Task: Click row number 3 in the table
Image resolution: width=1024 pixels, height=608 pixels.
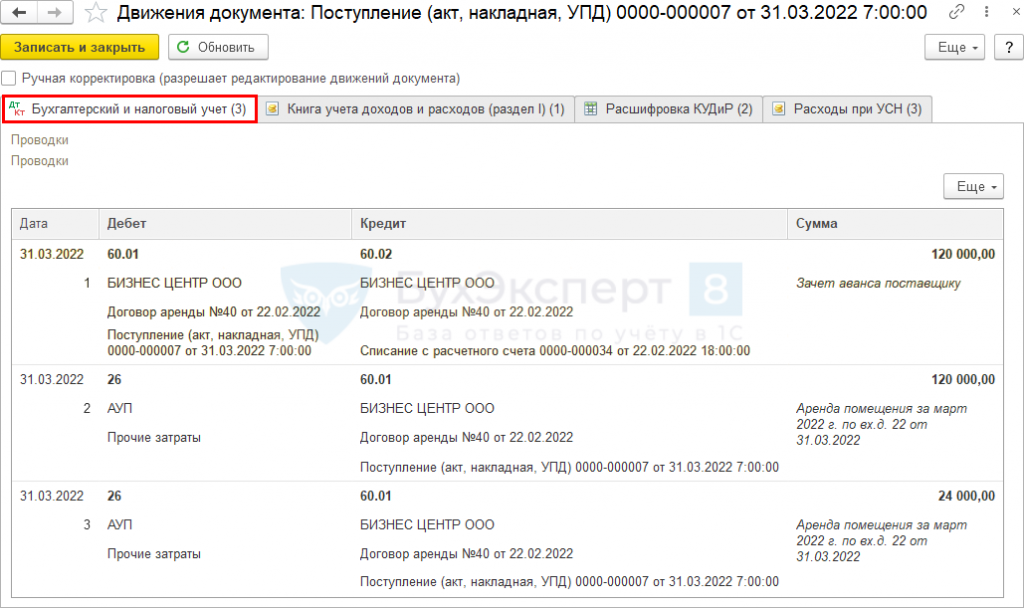Action: pyautogui.click(x=87, y=524)
